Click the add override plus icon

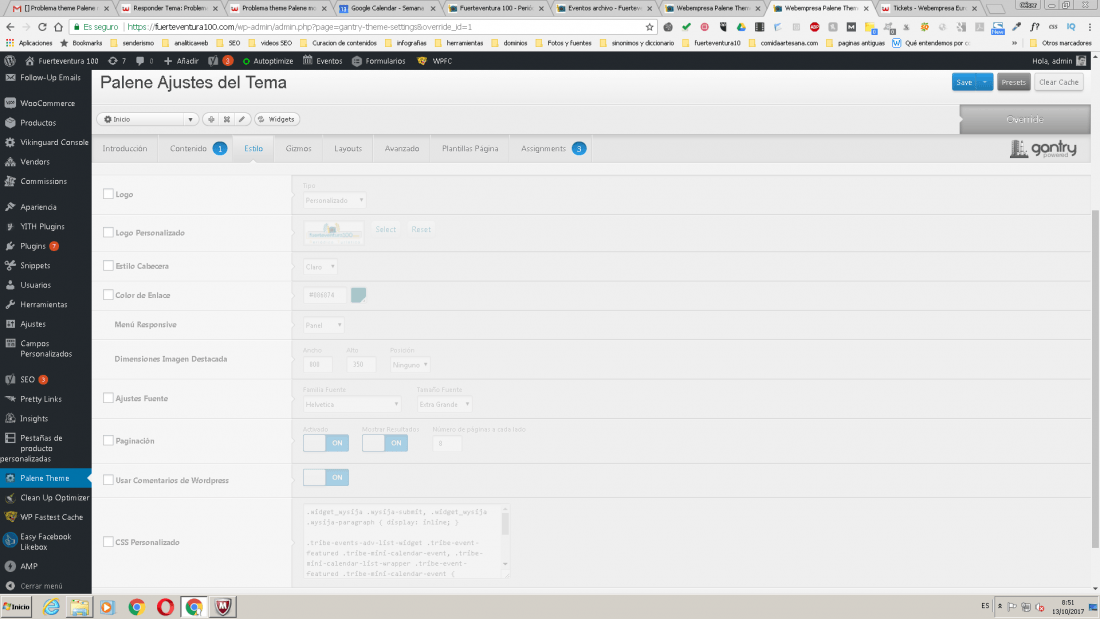[211, 119]
